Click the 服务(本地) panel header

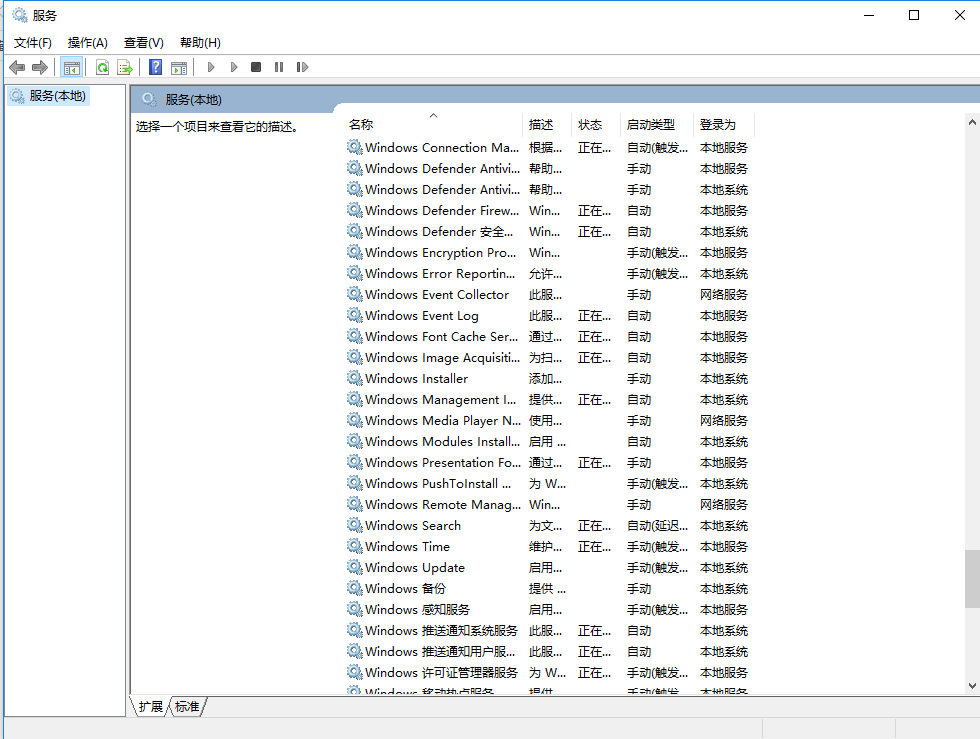pos(193,99)
